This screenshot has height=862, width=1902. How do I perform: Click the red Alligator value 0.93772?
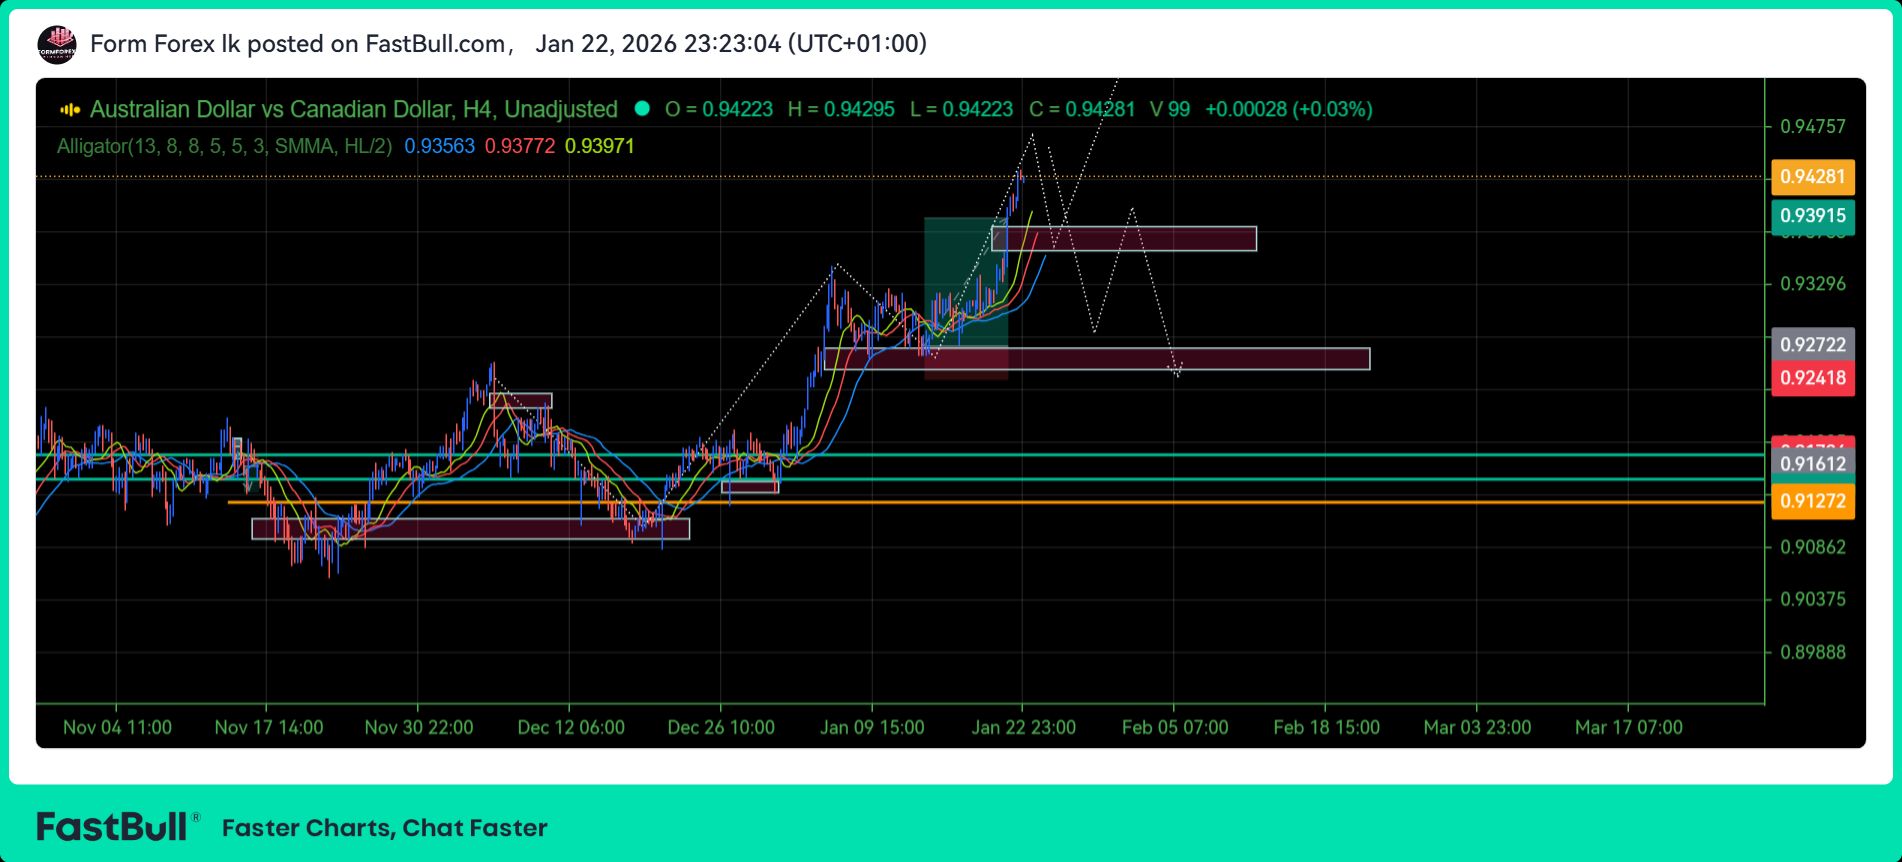(x=519, y=146)
